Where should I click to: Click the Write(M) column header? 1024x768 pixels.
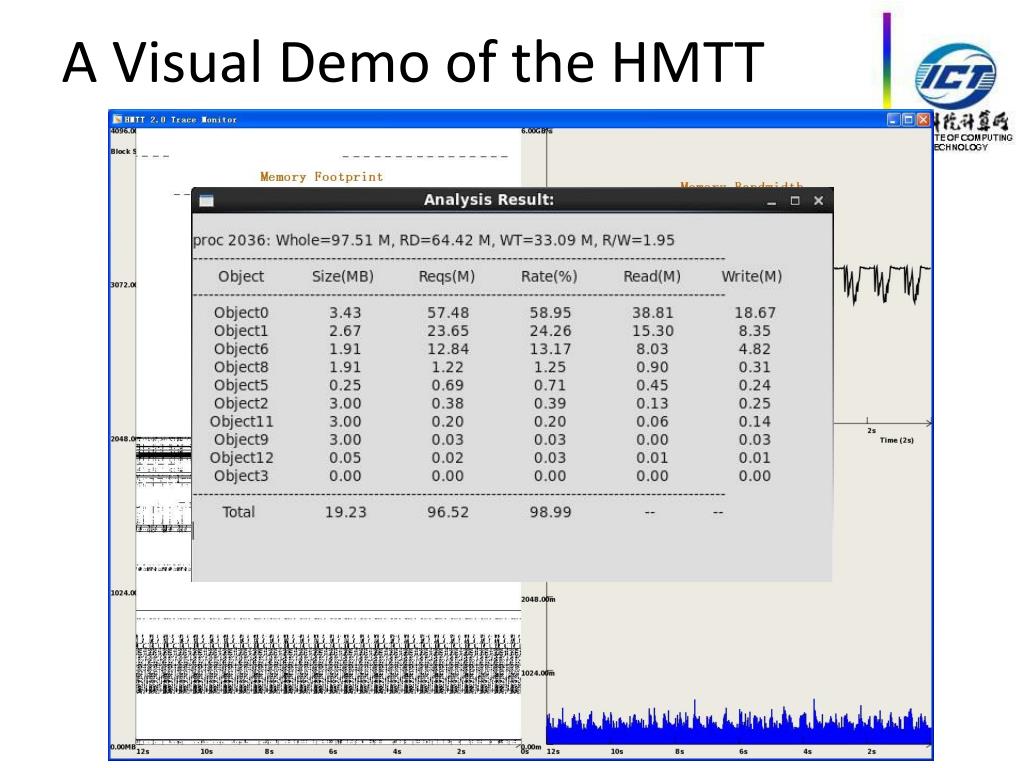752,276
